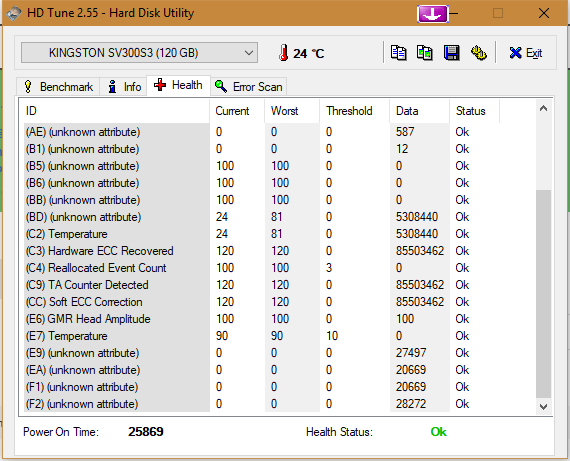Open the Error Scan tab

(x=249, y=87)
